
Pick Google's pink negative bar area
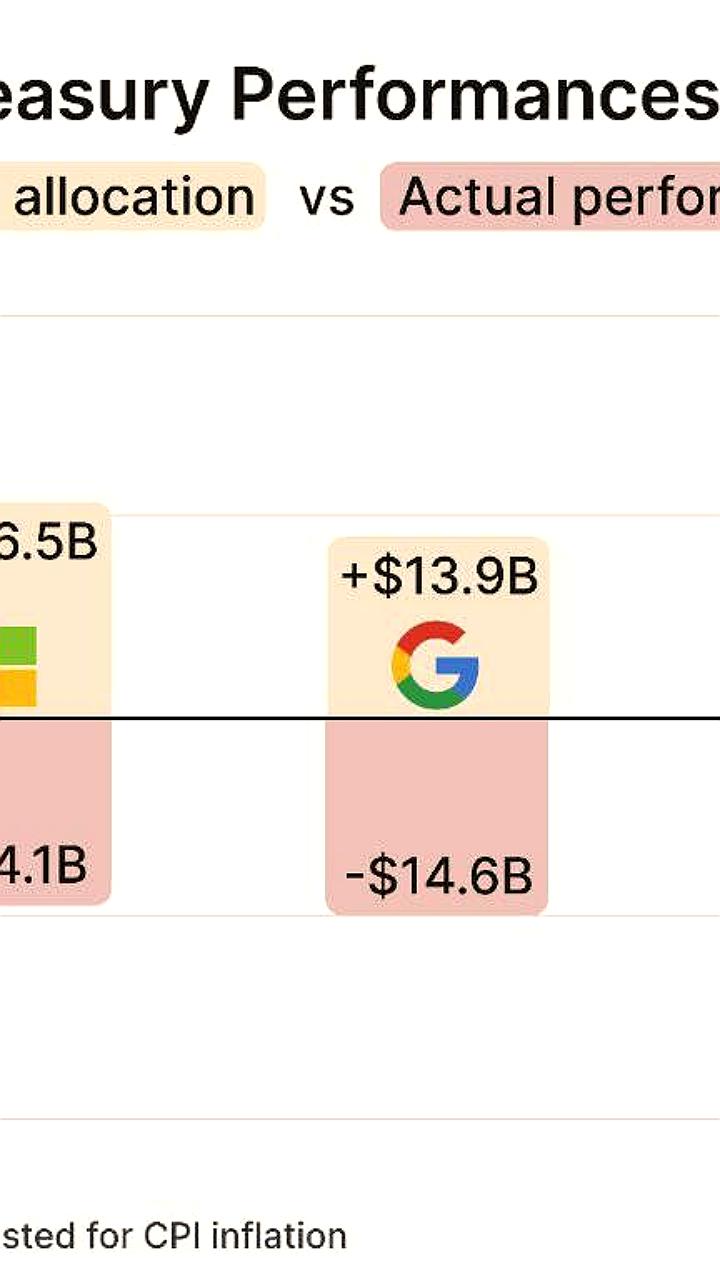pos(437,816)
